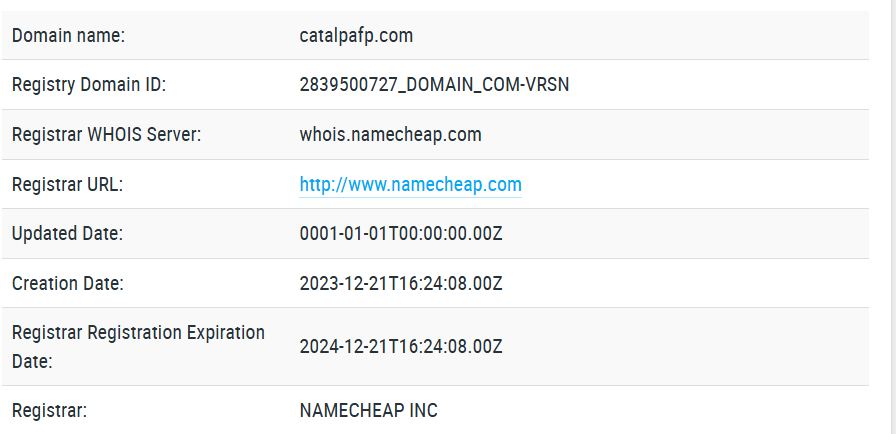Click the "Registrar:" label
Viewport: 896px width, 434px height.
[x=49, y=410]
